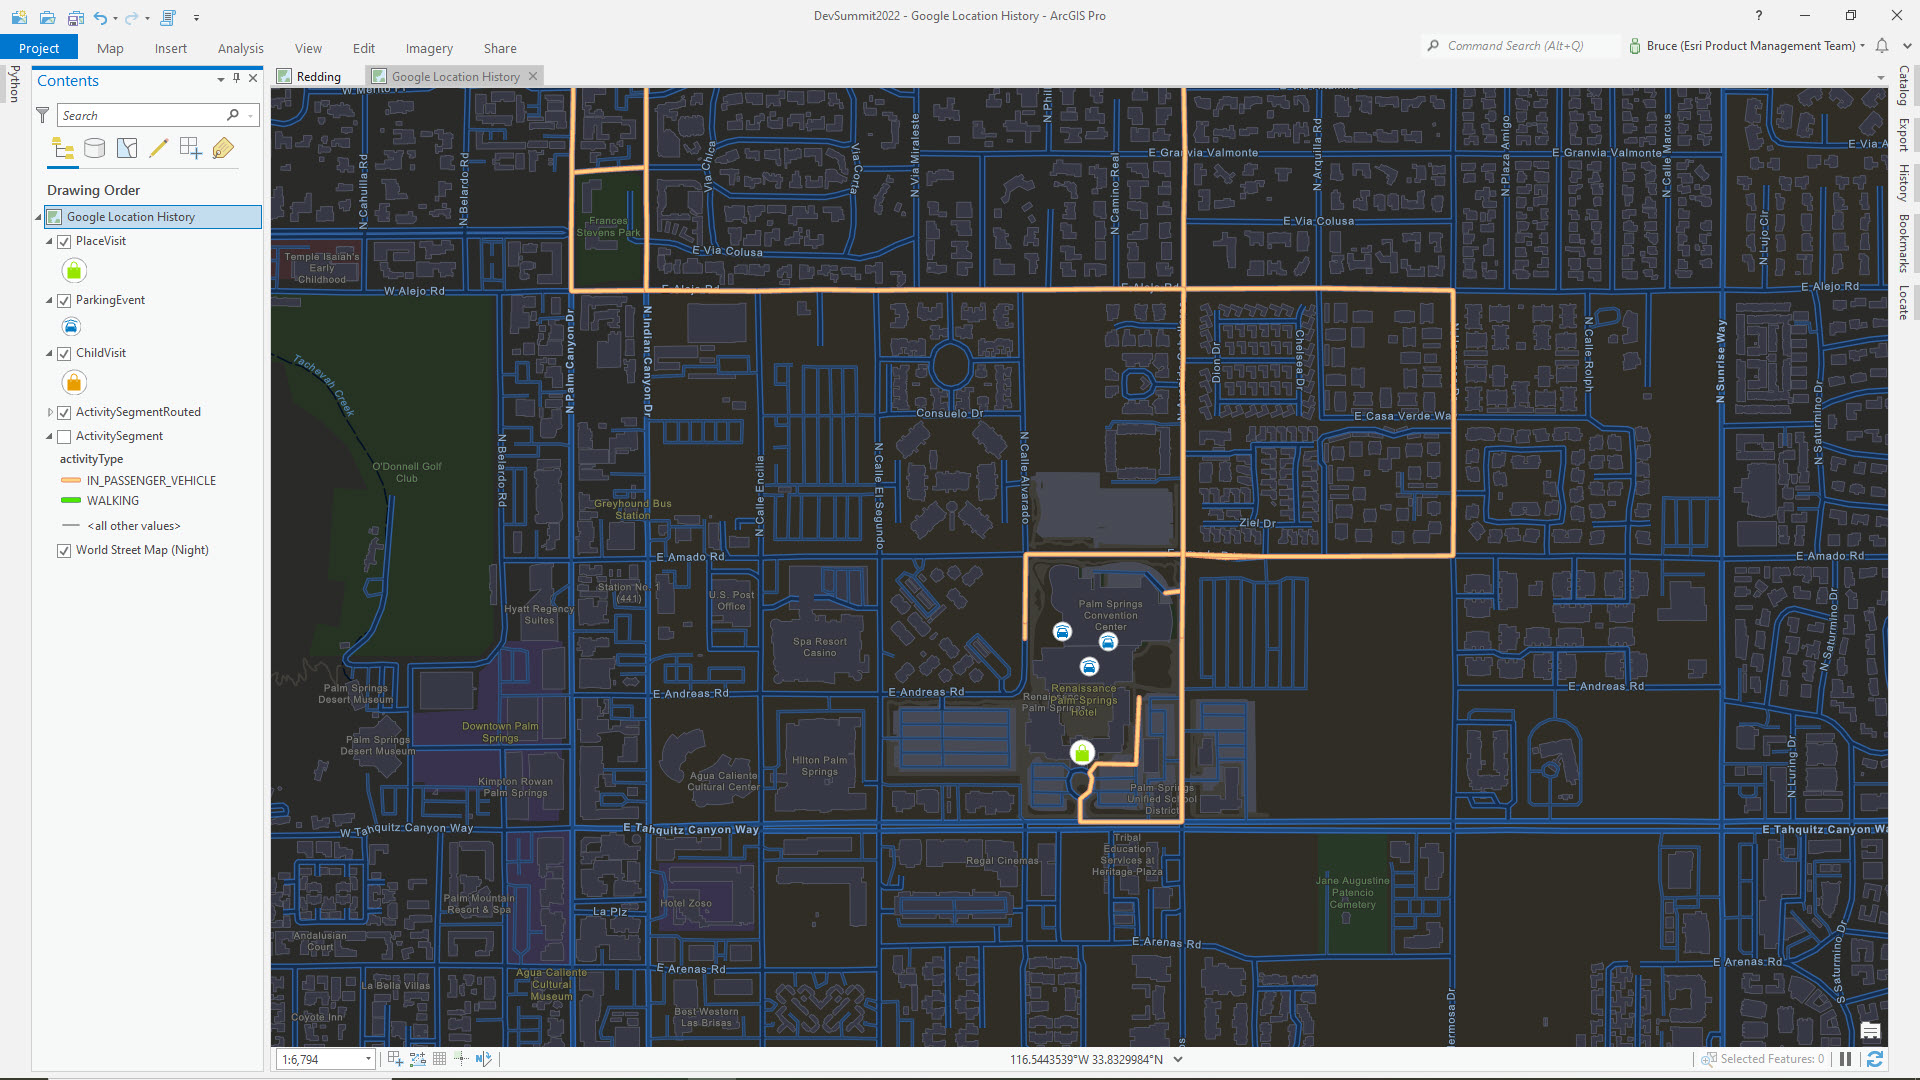
Task: Collapse the PlaceVisit layer symbology
Action: pyautogui.click(x=48, y=241)
